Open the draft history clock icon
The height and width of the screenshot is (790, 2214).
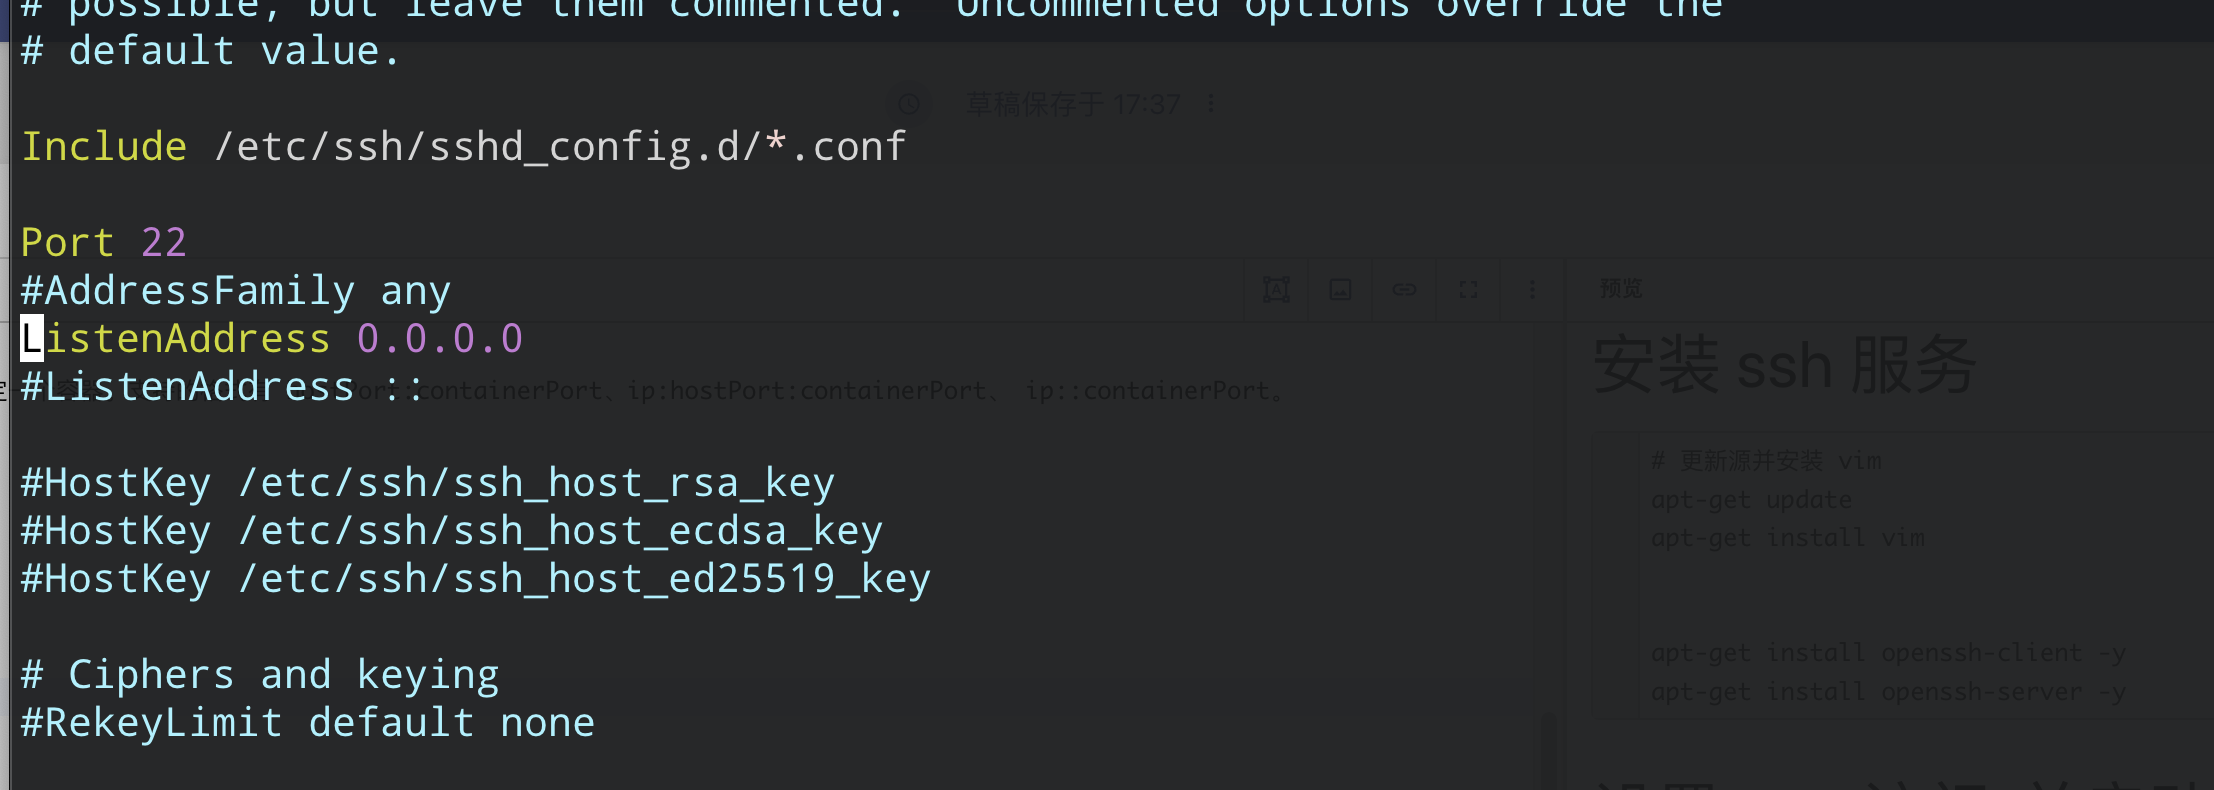[x=909, y=104]
